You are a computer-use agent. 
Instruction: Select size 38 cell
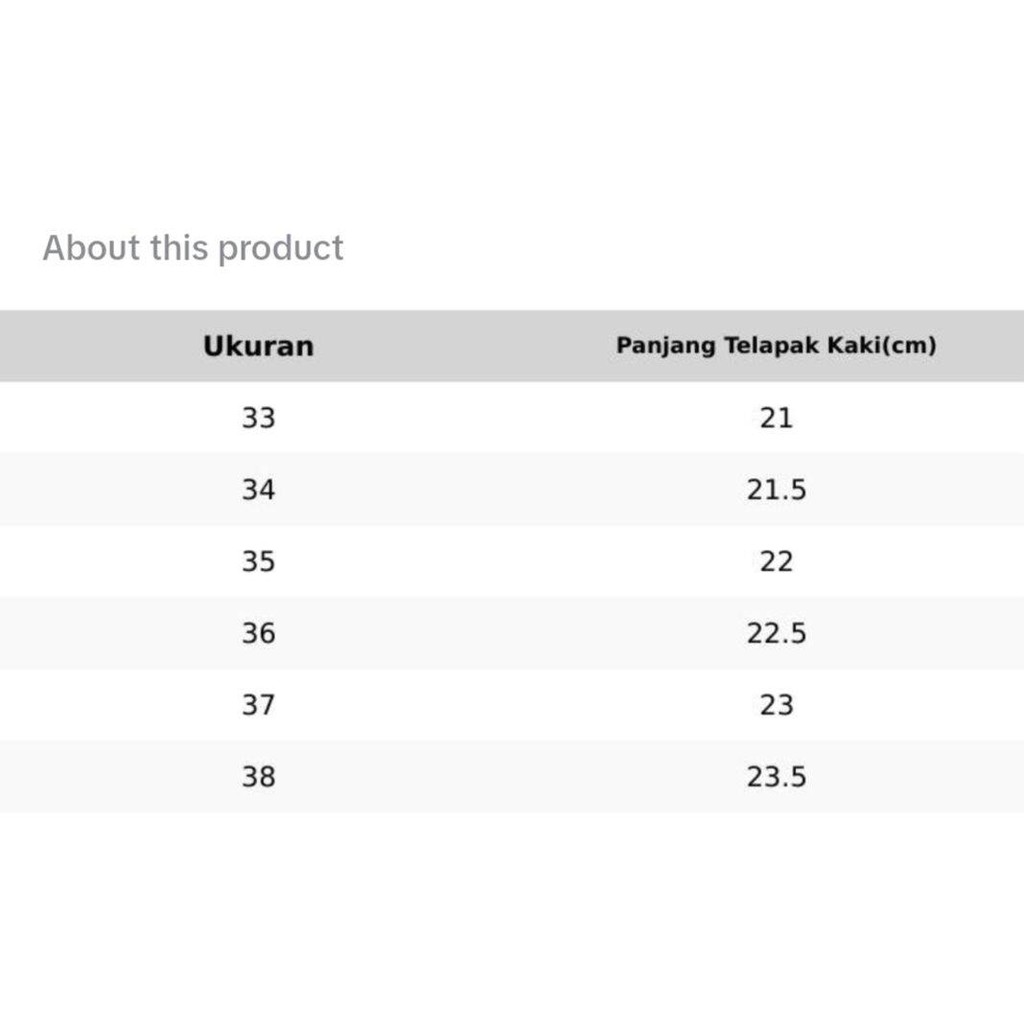tap(258, 777)
